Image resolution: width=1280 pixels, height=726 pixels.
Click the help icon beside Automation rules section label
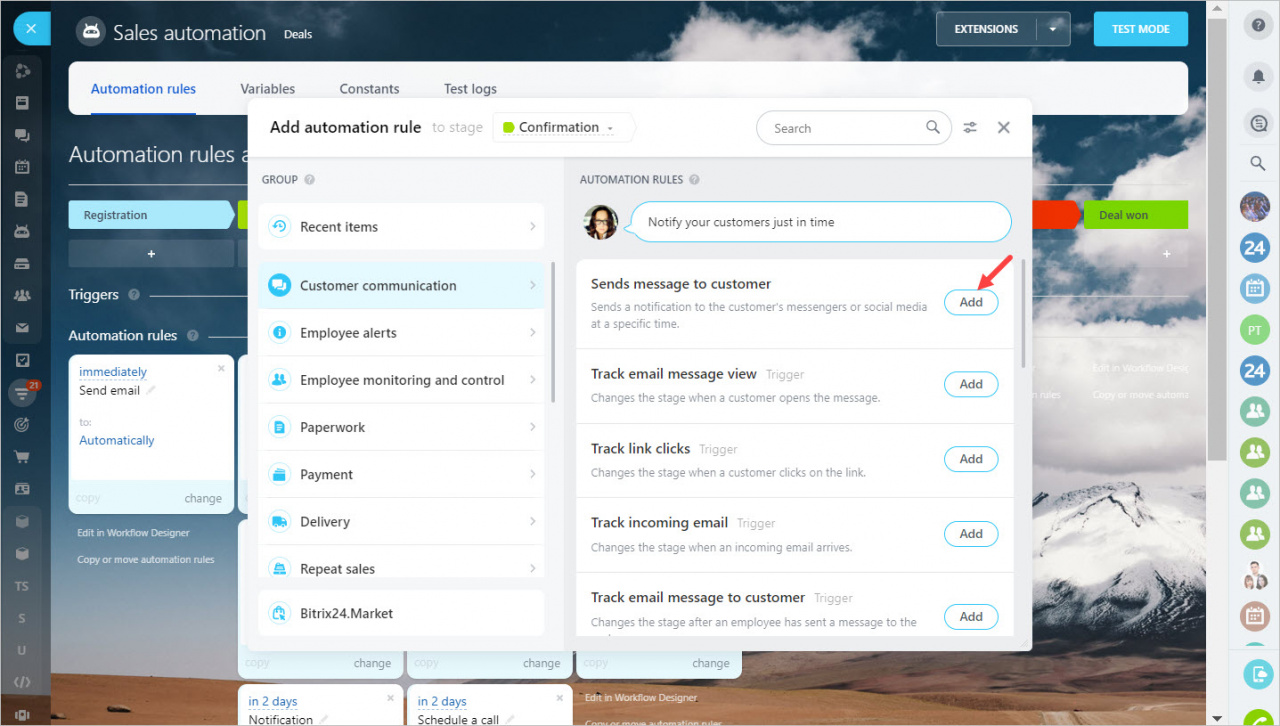coord(192,336)
